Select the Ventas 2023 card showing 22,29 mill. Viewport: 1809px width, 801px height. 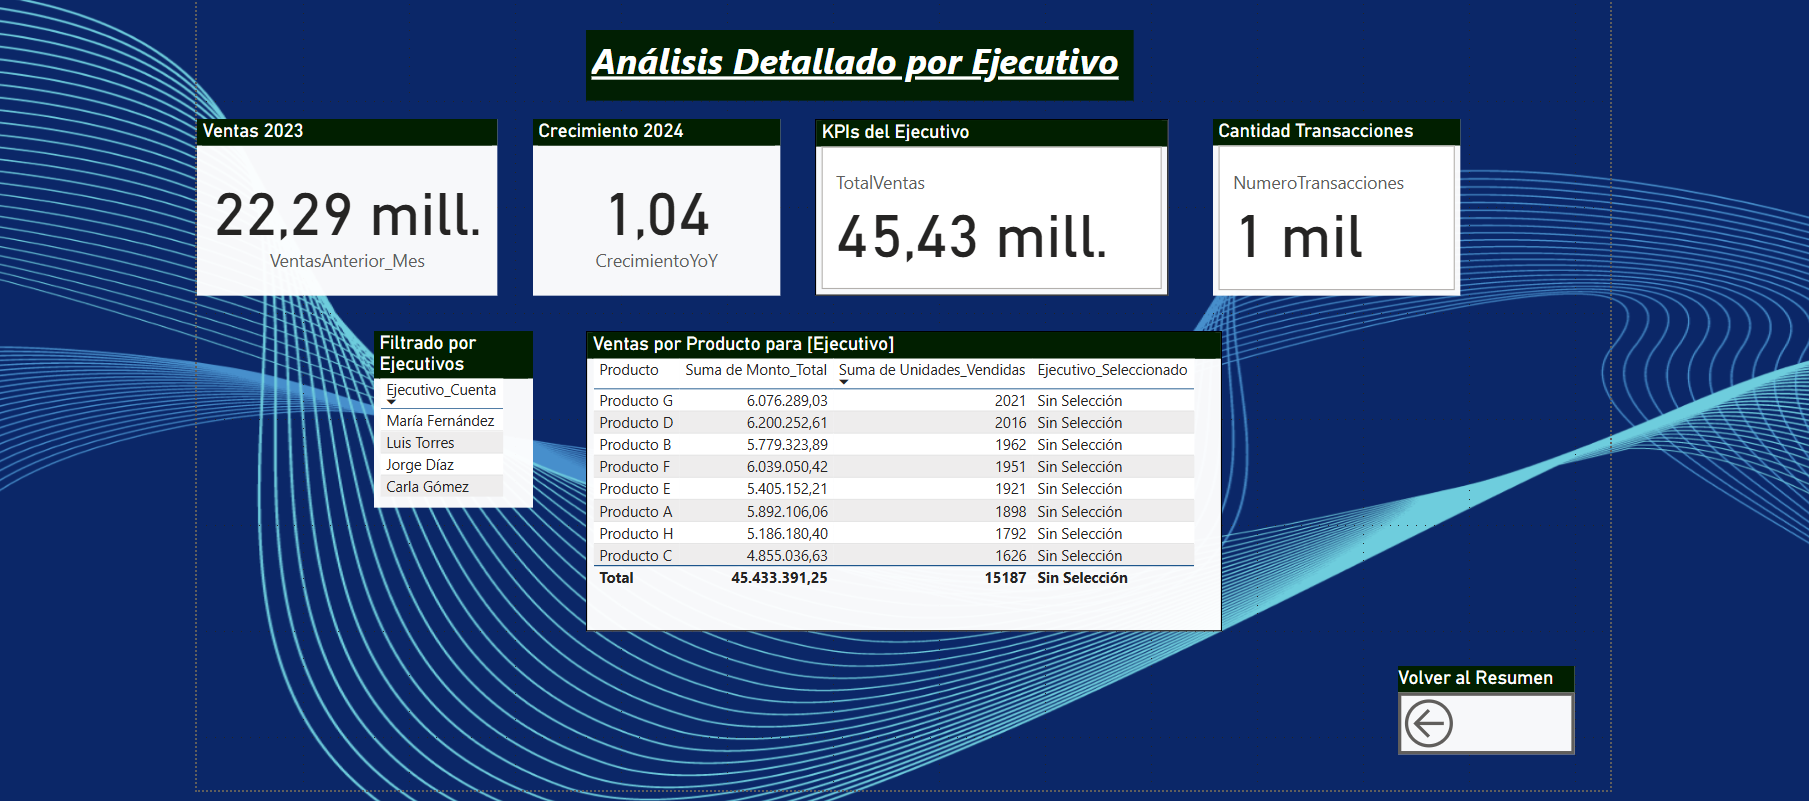tap(347, 216)
